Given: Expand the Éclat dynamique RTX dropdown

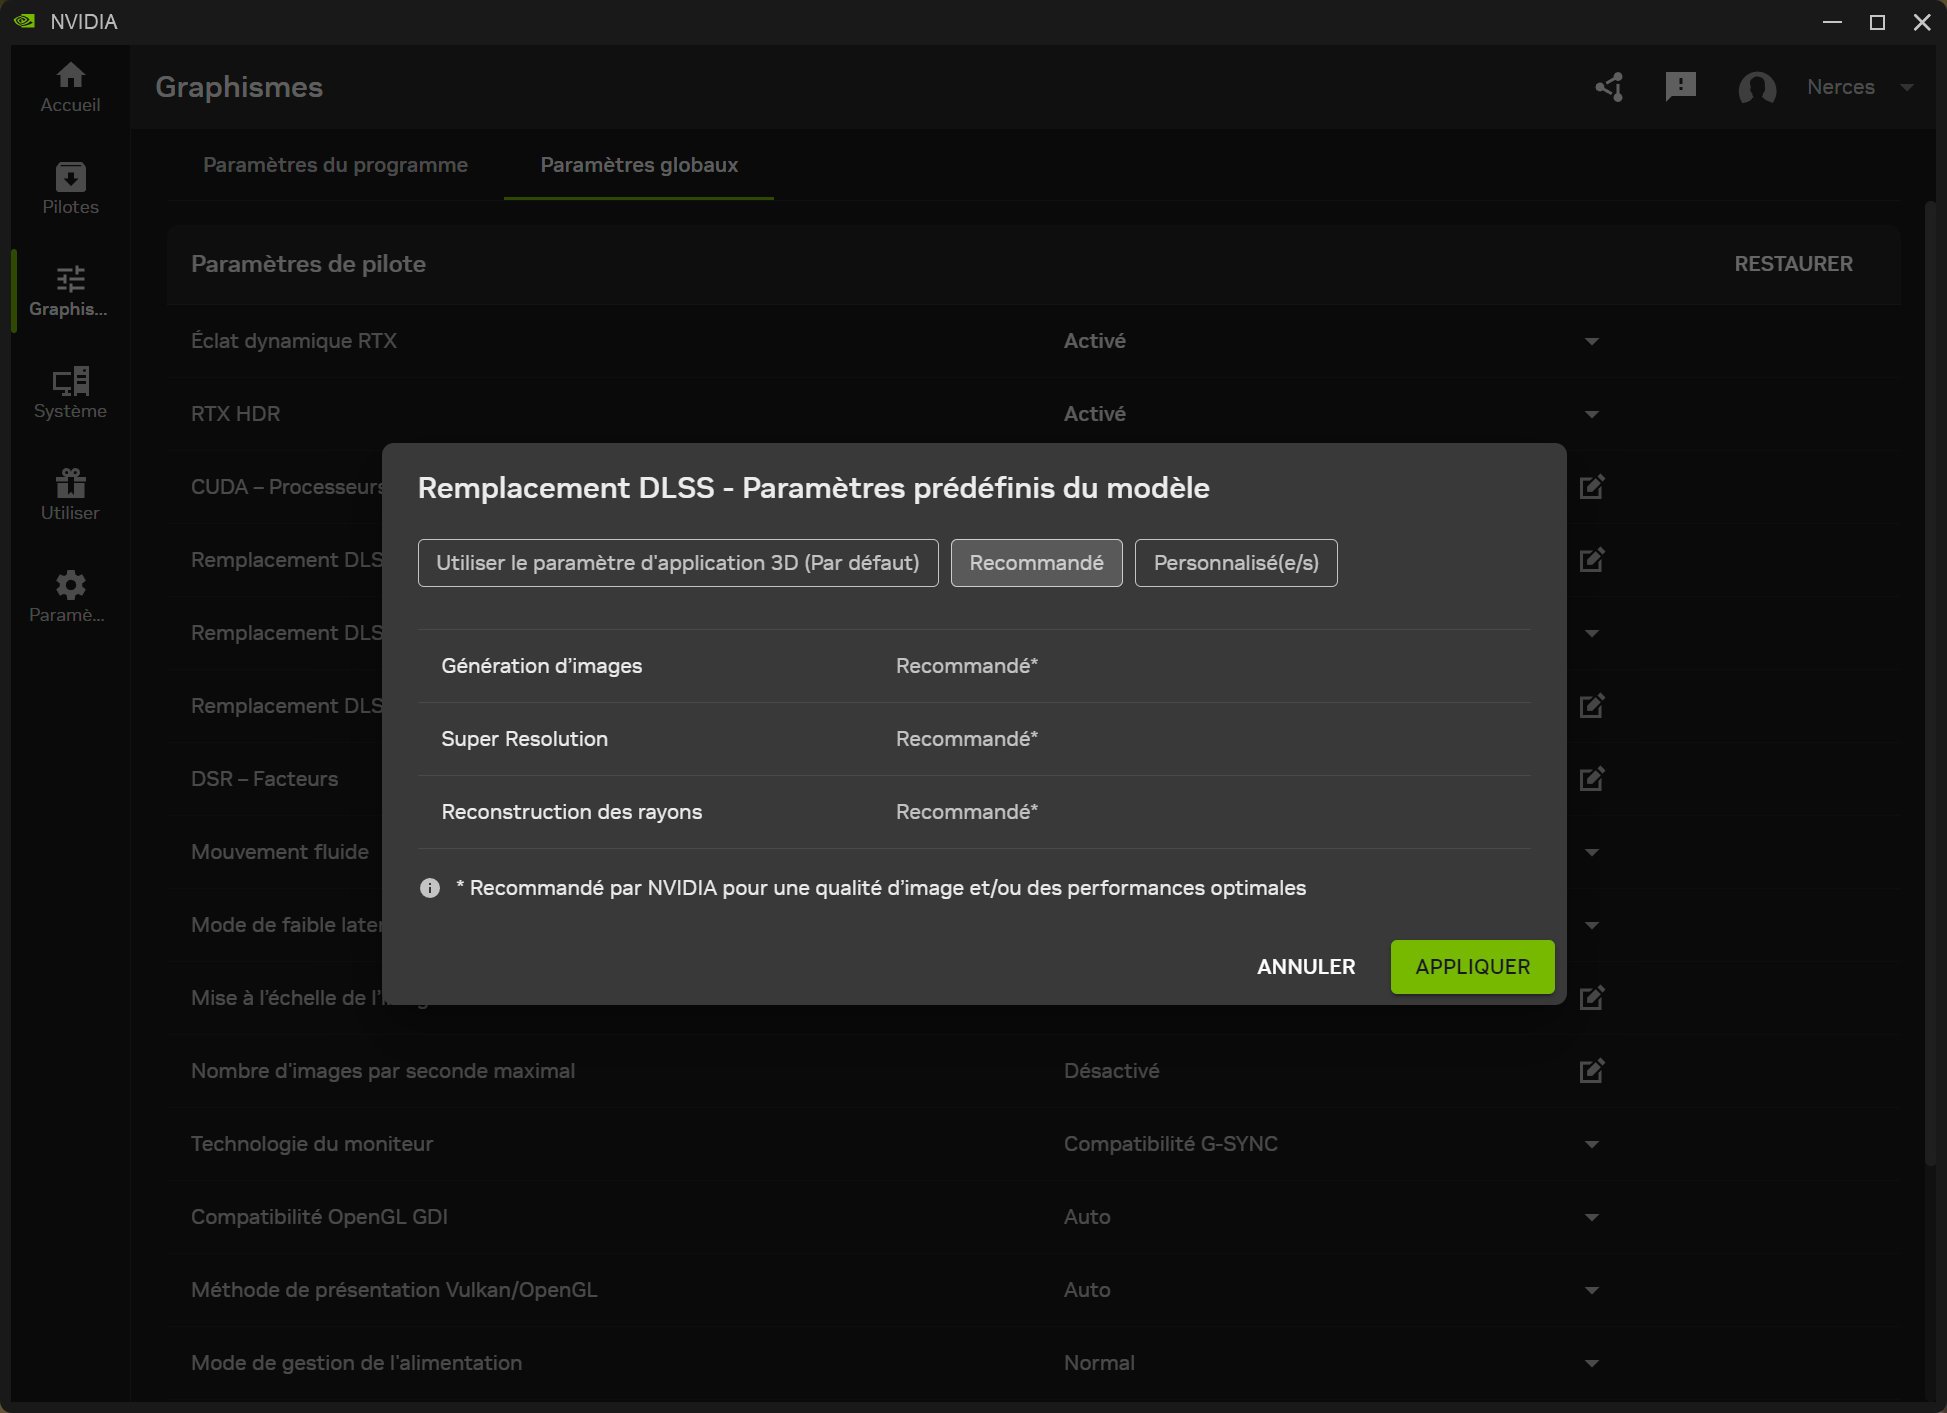Looking at the screenshot, I should [x=1592, y=341].
